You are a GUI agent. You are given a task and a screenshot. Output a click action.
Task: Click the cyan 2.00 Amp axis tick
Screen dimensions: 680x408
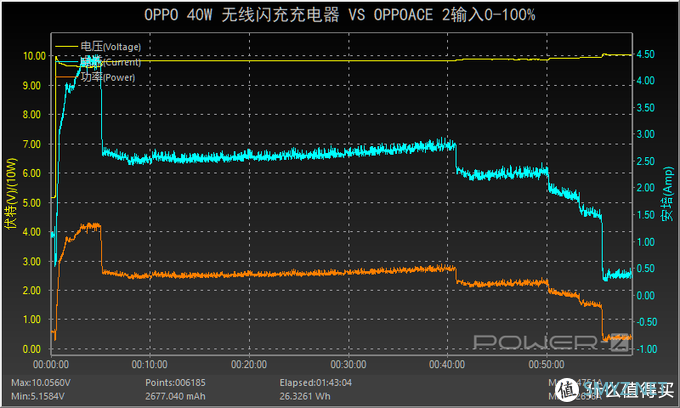click(x=645, y=188)
